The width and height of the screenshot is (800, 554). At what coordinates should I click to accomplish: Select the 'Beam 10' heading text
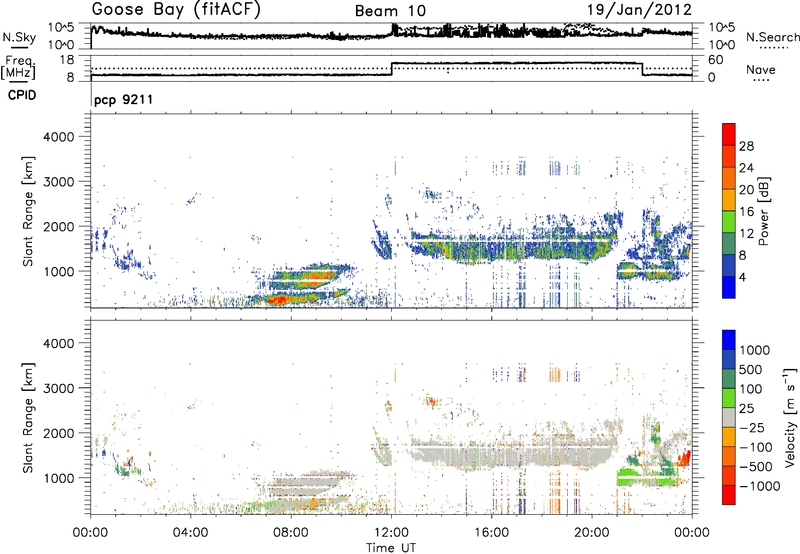(390, 11)
